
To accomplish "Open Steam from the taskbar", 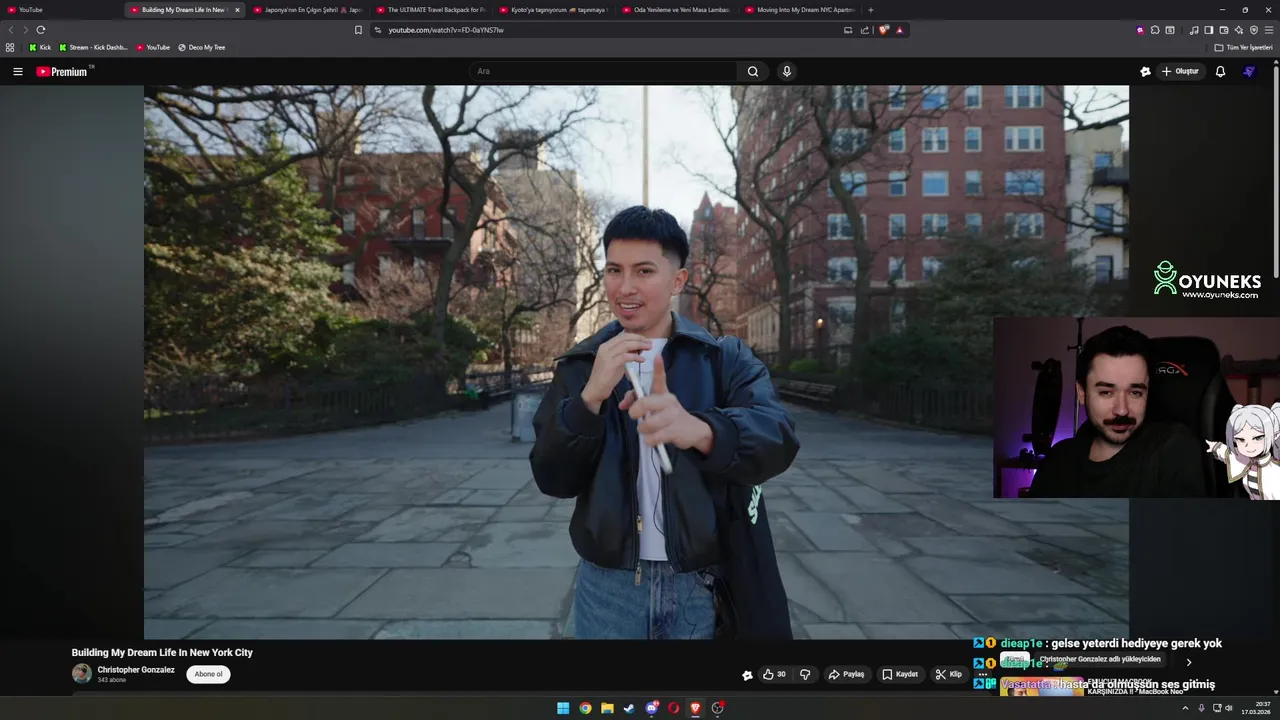I will coord(629,708).
